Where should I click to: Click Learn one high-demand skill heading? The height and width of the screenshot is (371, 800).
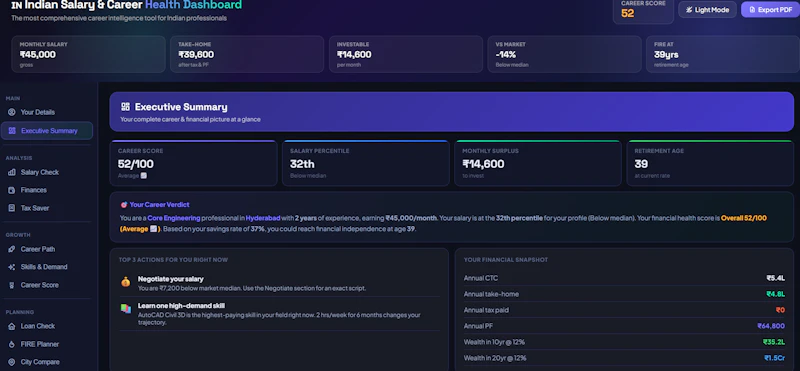coord(181,306)
